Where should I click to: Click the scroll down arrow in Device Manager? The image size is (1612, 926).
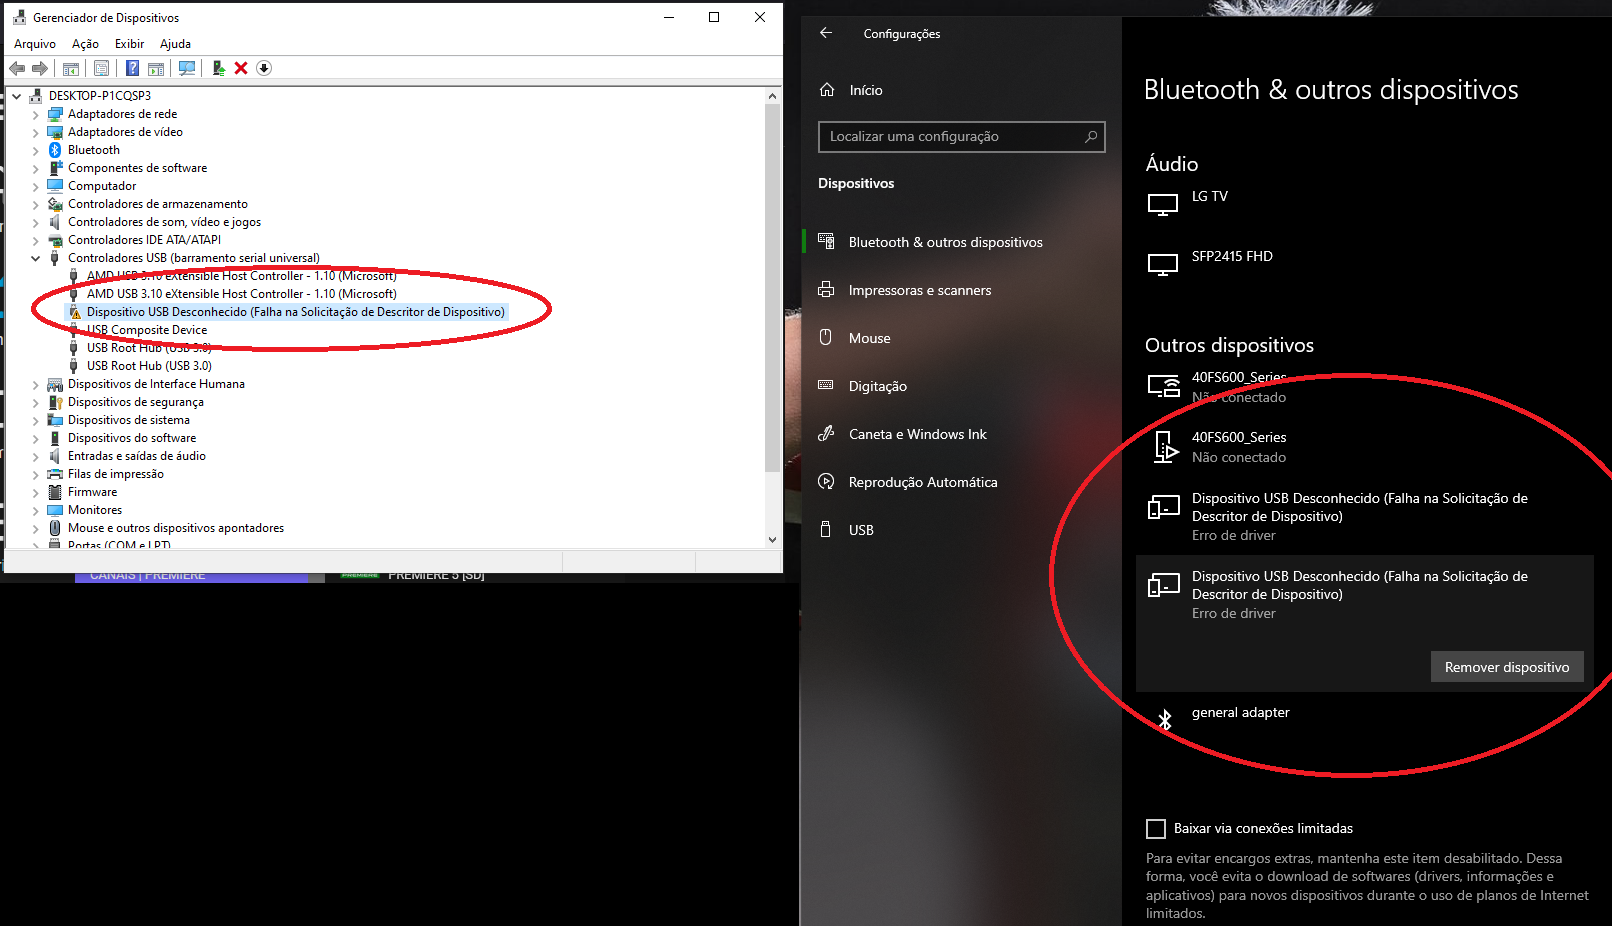[772, 539]
